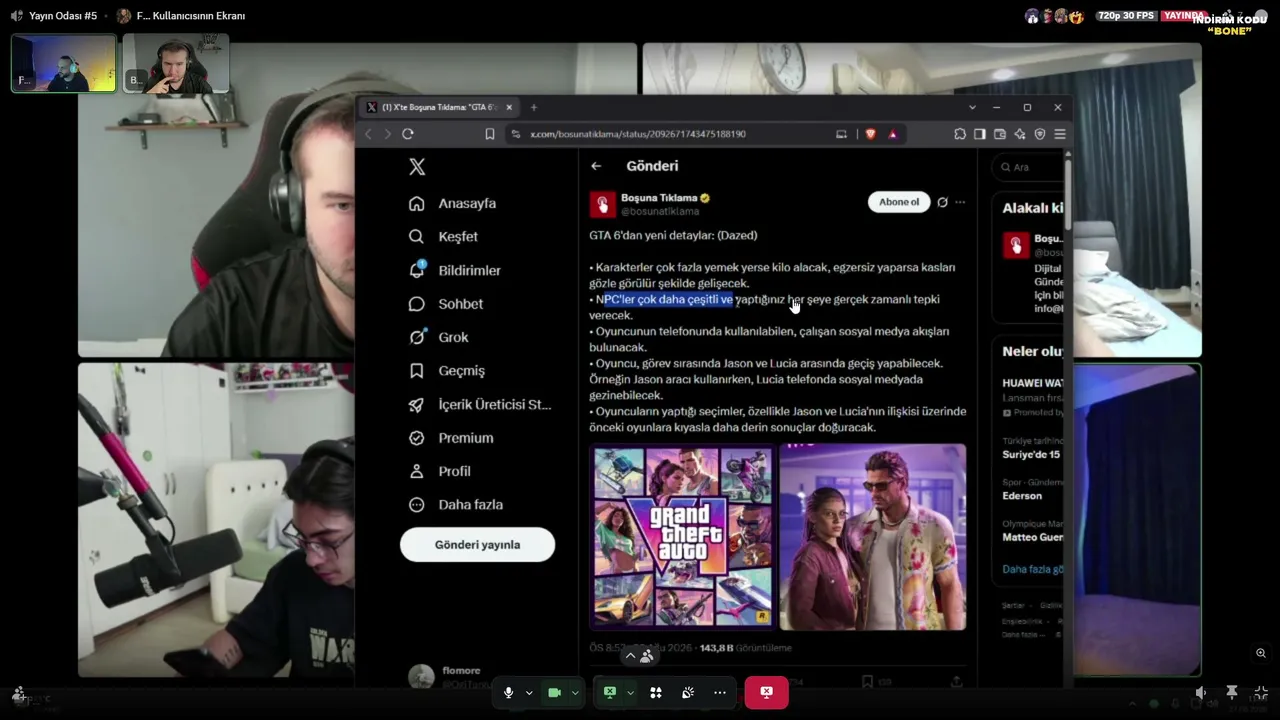
Task: Open Bildirimler notifications page
Action: coord(455,270)
